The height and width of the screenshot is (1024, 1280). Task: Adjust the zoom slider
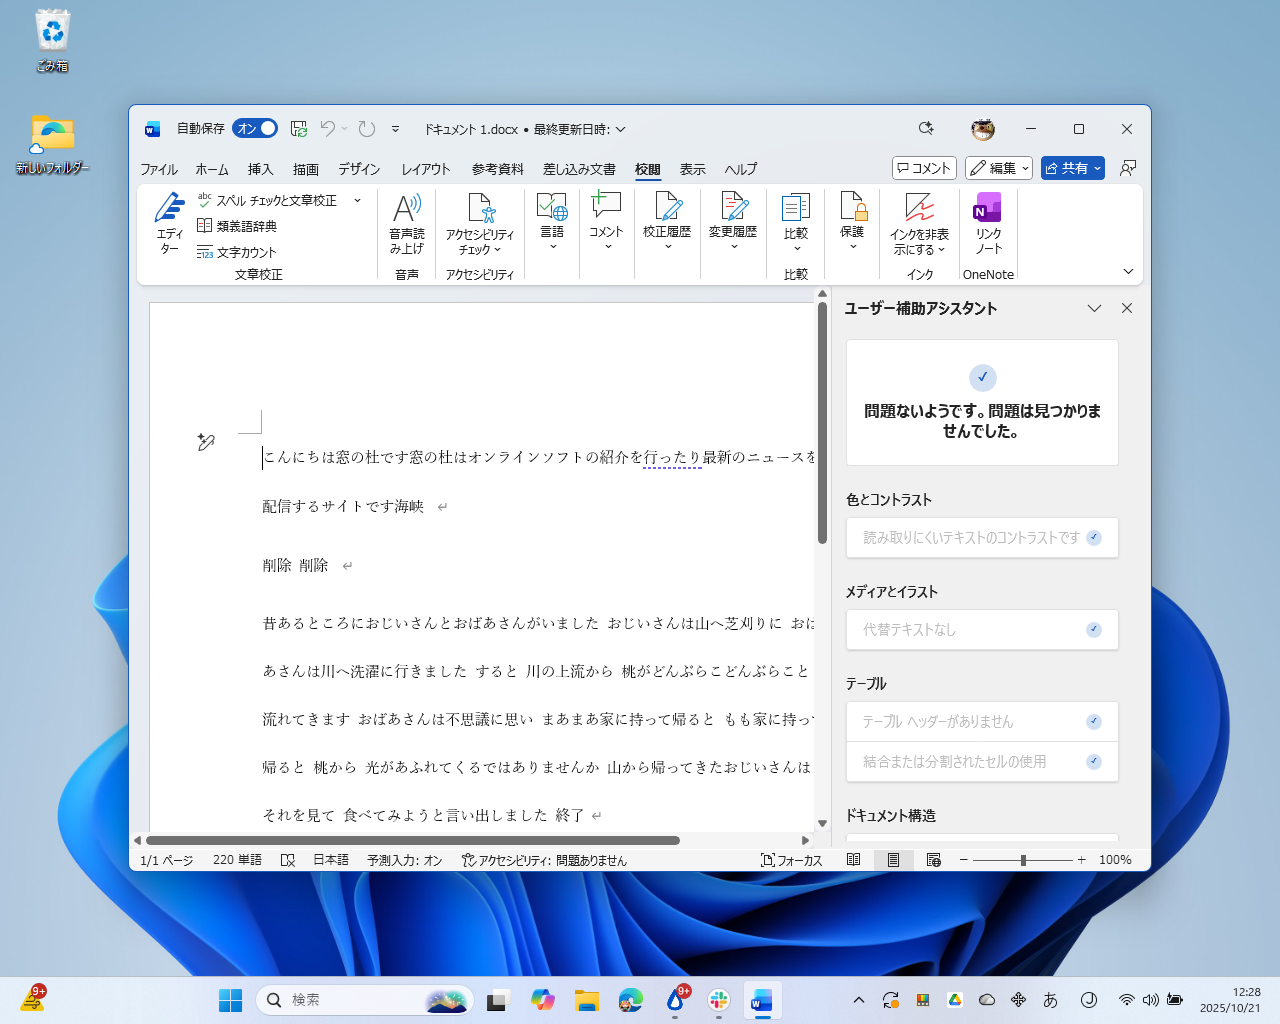click(1022, 859)
